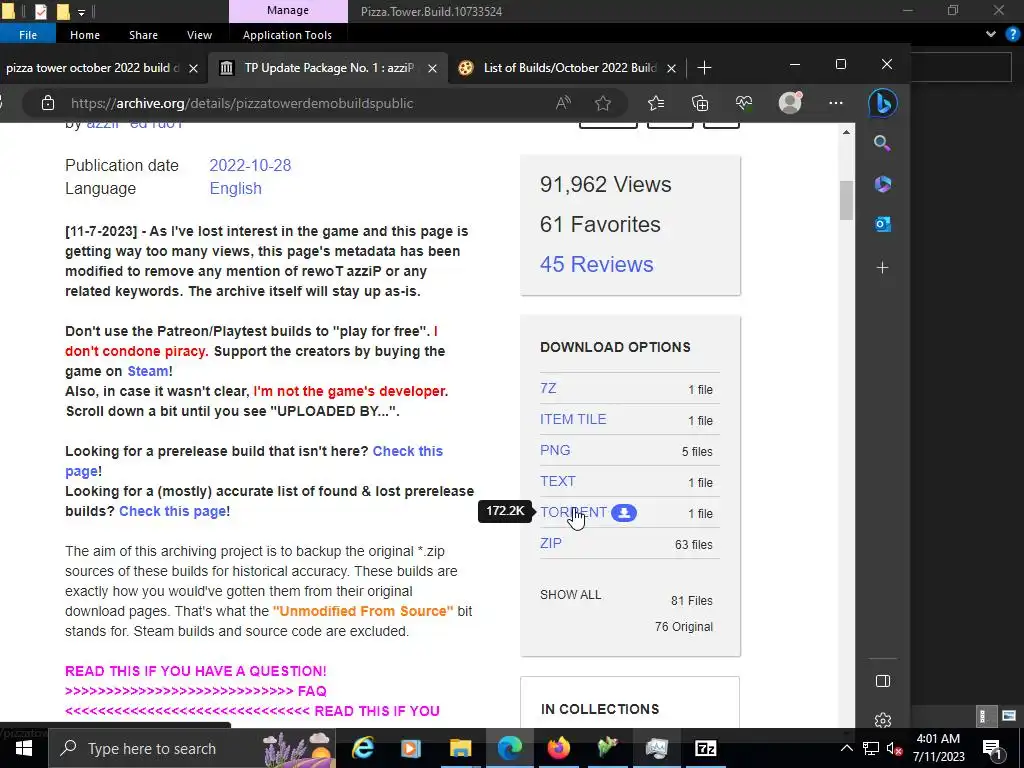Screen dimensions: 1024x768
Task: Open the Edge profile avatar
Action: point(790,103)
